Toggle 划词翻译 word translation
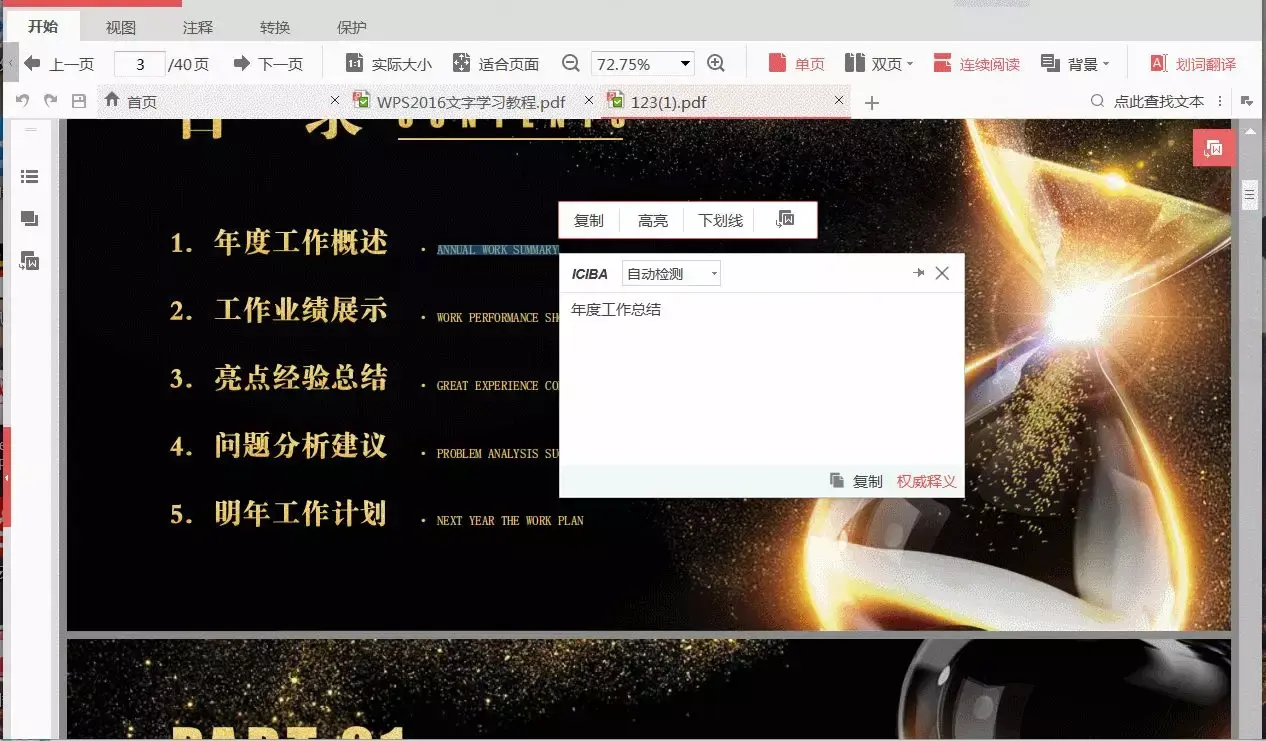This screenshot has width=1266, height=741. coord(1193,64)
